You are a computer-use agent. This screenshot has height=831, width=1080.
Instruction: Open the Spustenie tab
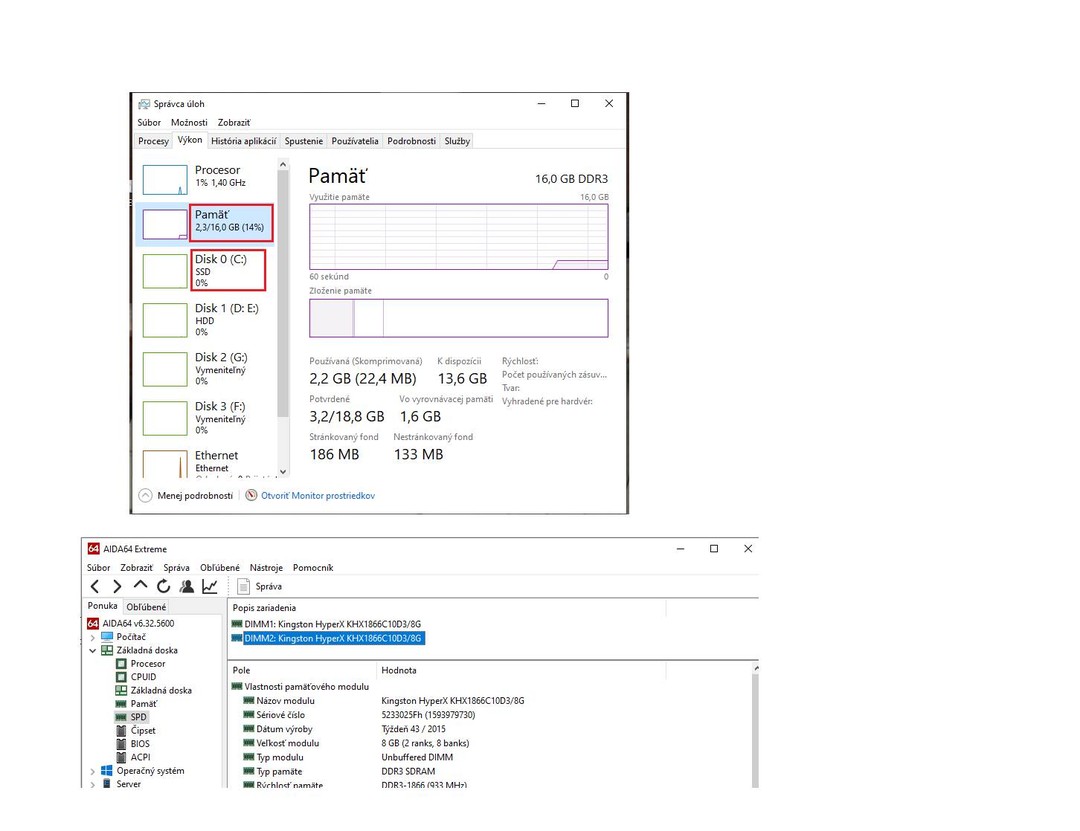pyautogui.click(x=304, y=141)
